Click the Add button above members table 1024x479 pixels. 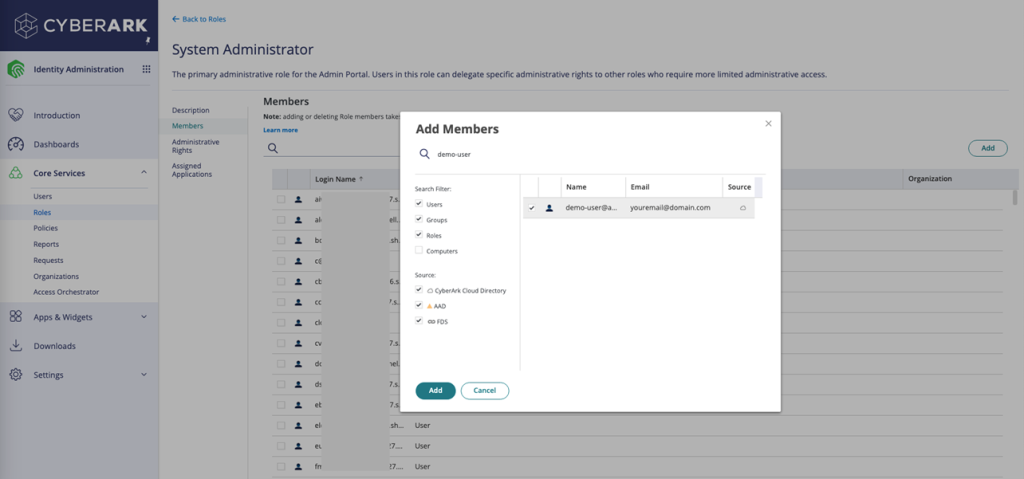(x=988, y=148)
